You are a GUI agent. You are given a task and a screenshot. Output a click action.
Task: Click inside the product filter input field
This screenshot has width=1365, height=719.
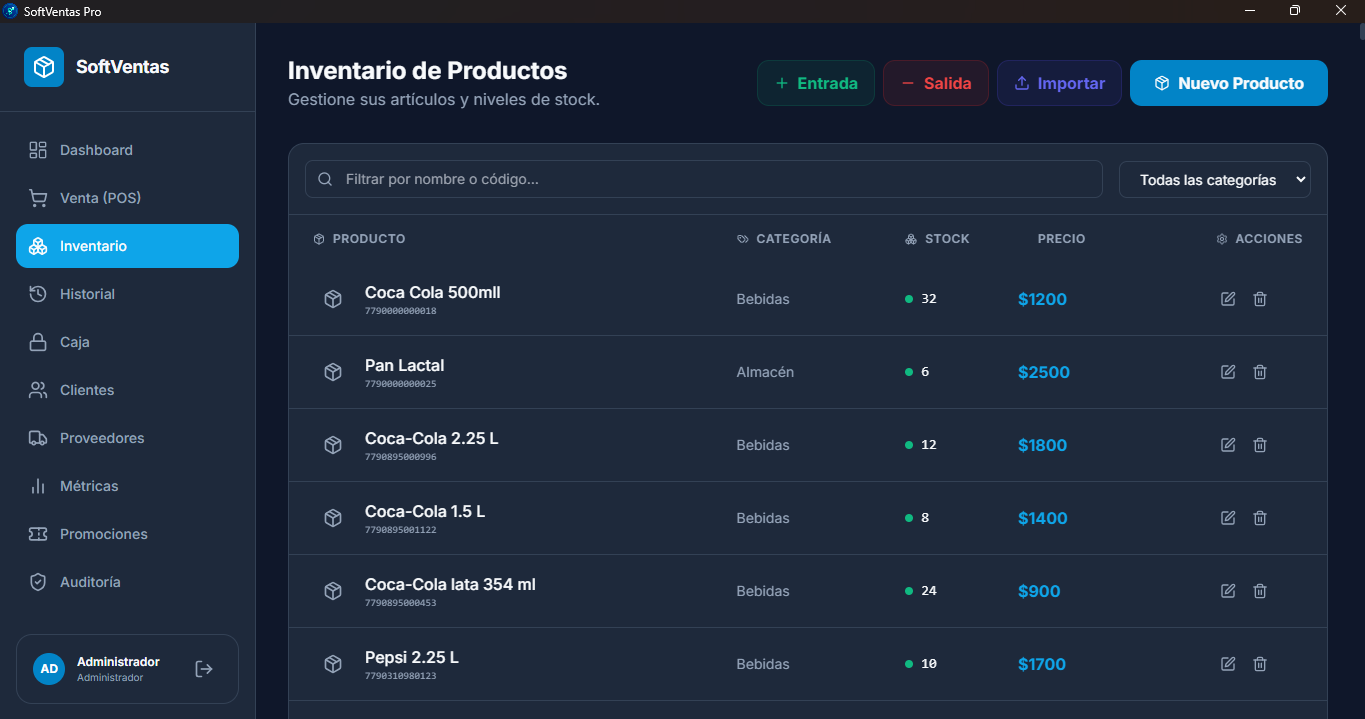tap(700, 179)
